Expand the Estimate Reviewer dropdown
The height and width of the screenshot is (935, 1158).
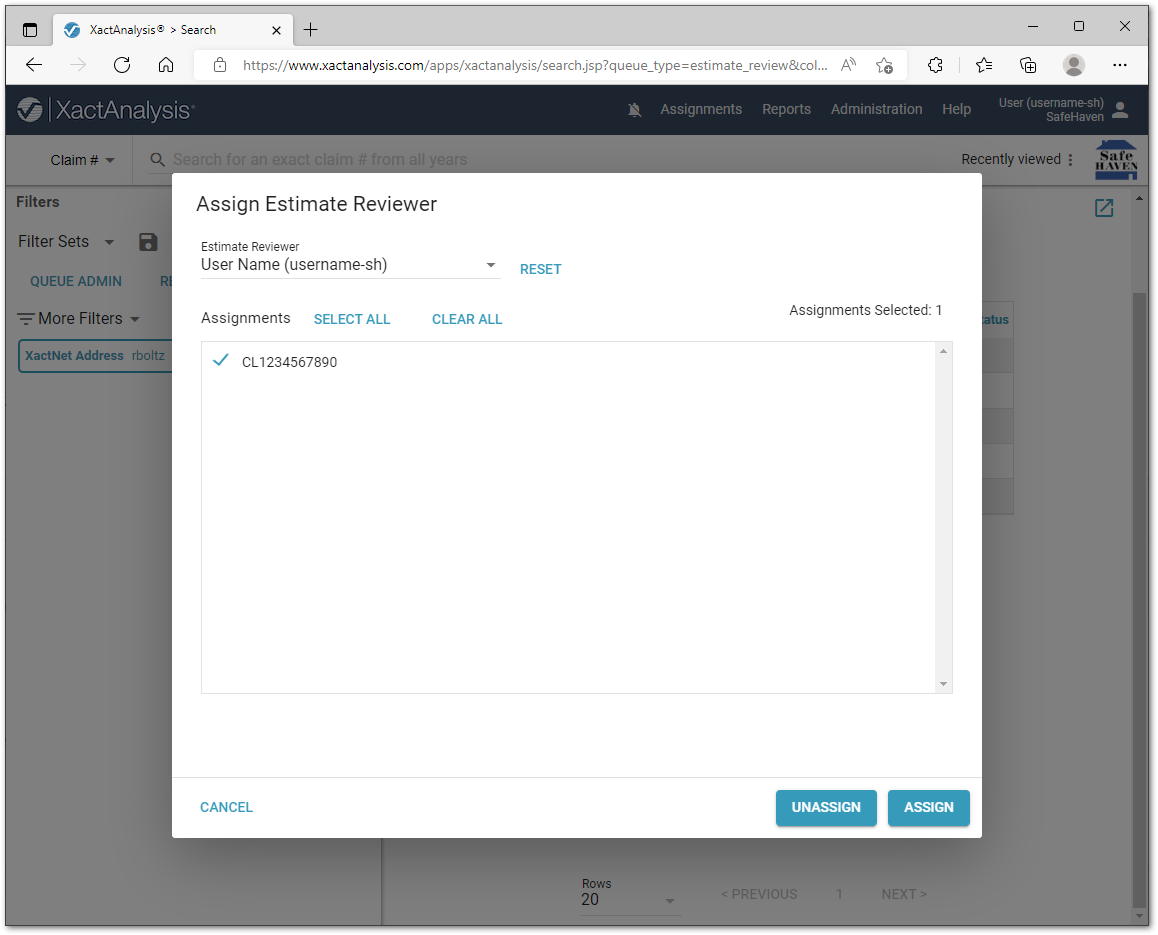pos(490,265)
